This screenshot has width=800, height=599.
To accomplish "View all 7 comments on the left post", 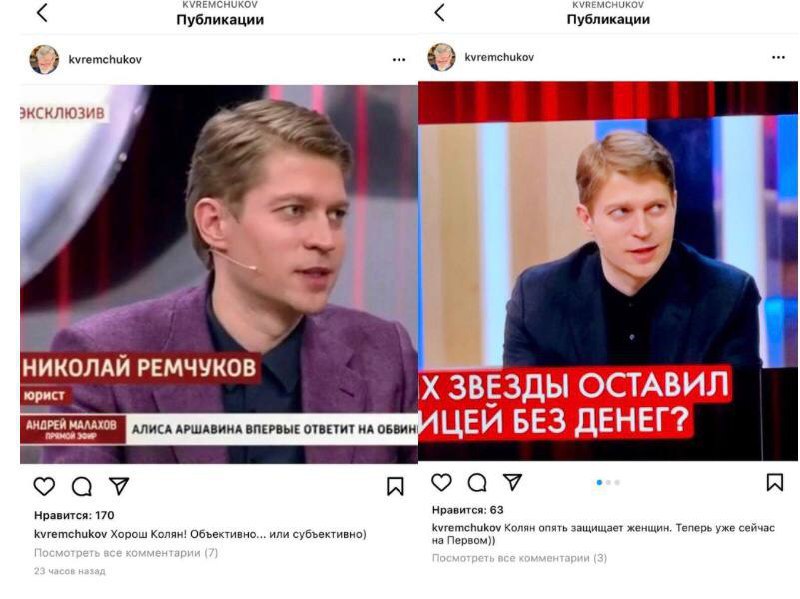I will pyautogui.click(x=126, y=553).
